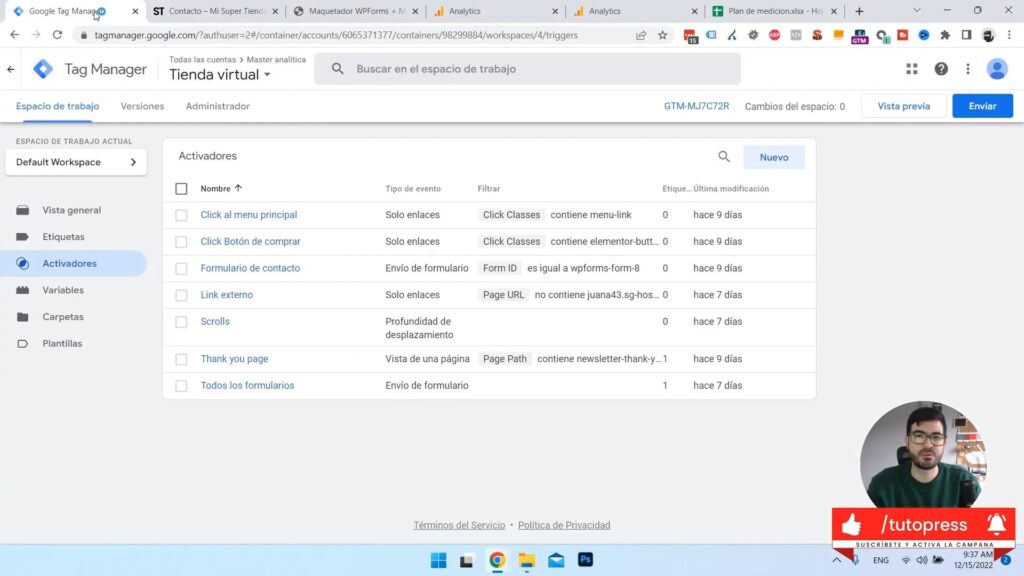This screenshot has width=1024, height=576.
Task: Click the Click Classes filter chip for menu-link
Action: (x=511, y=215)
